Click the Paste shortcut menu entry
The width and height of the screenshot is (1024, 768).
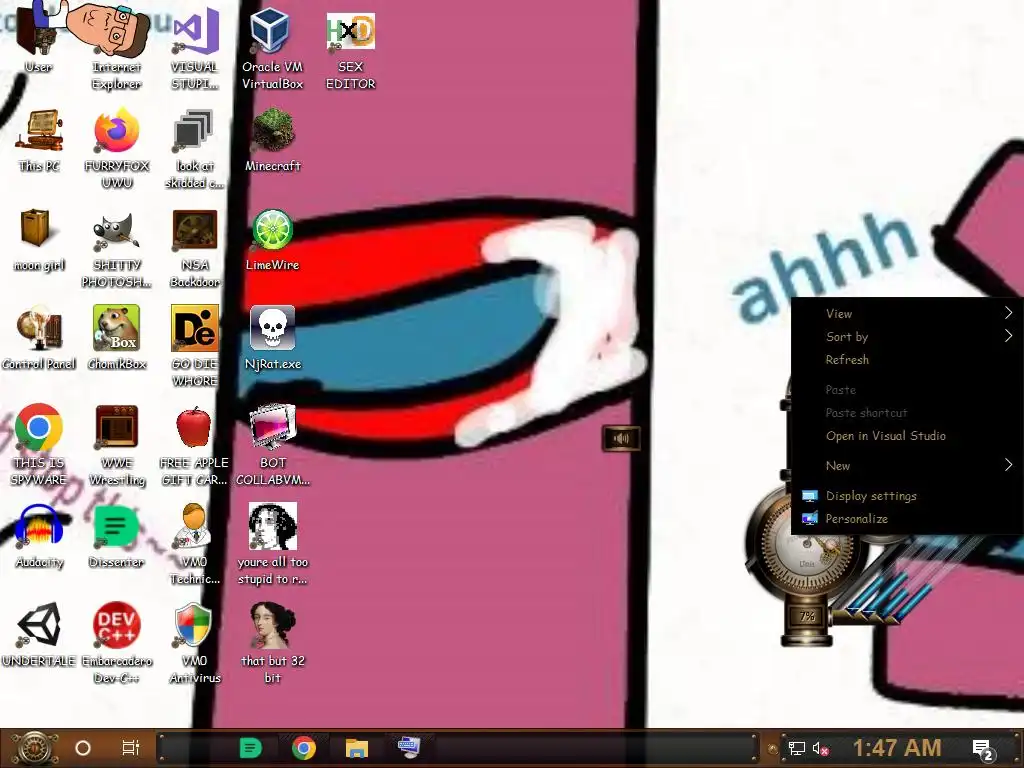pos(907,413)
